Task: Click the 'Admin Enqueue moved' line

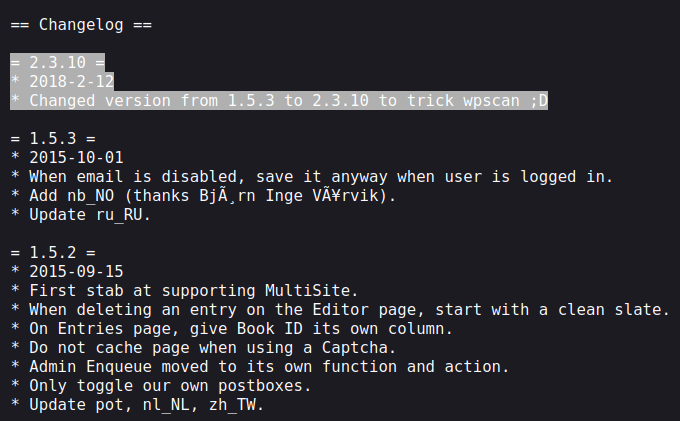Action: (x=260, y=367)
